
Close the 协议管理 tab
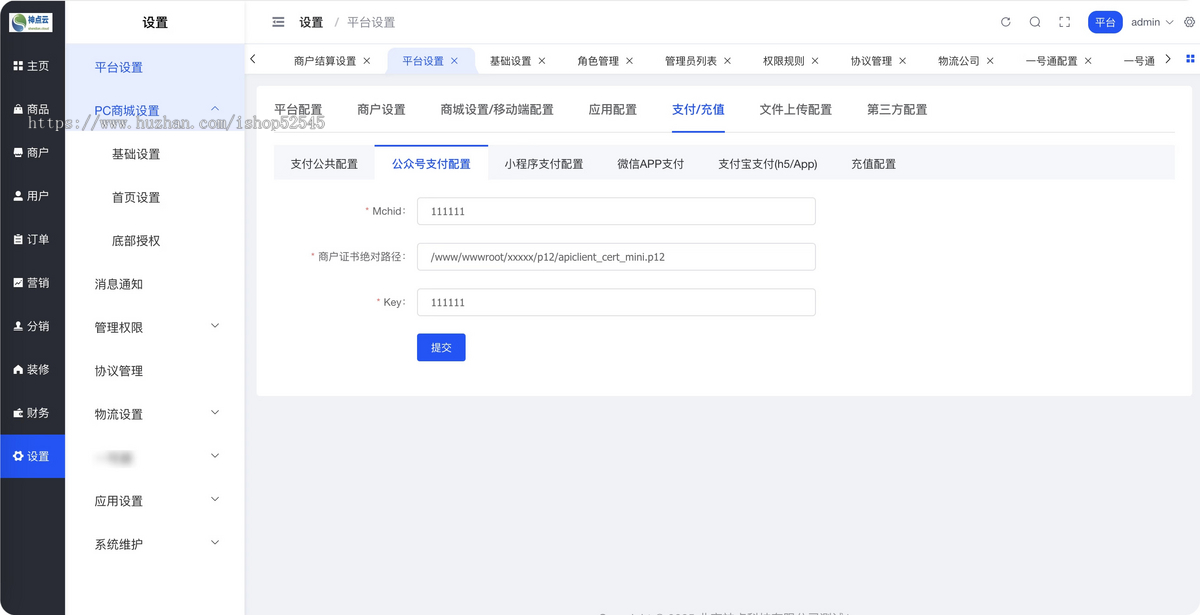tap(902, 61)
